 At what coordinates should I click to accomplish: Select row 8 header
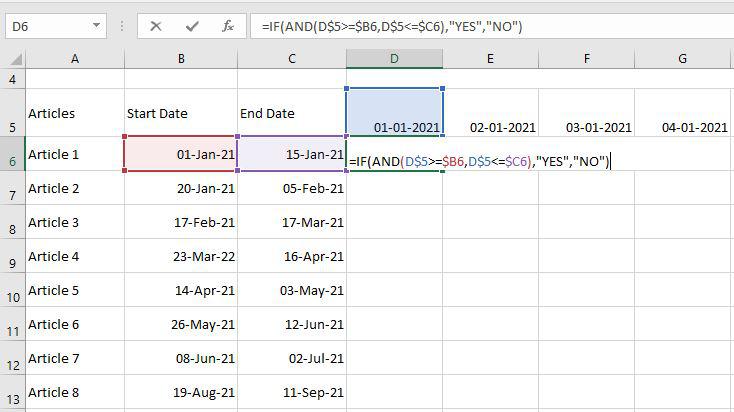click(13, 222)
